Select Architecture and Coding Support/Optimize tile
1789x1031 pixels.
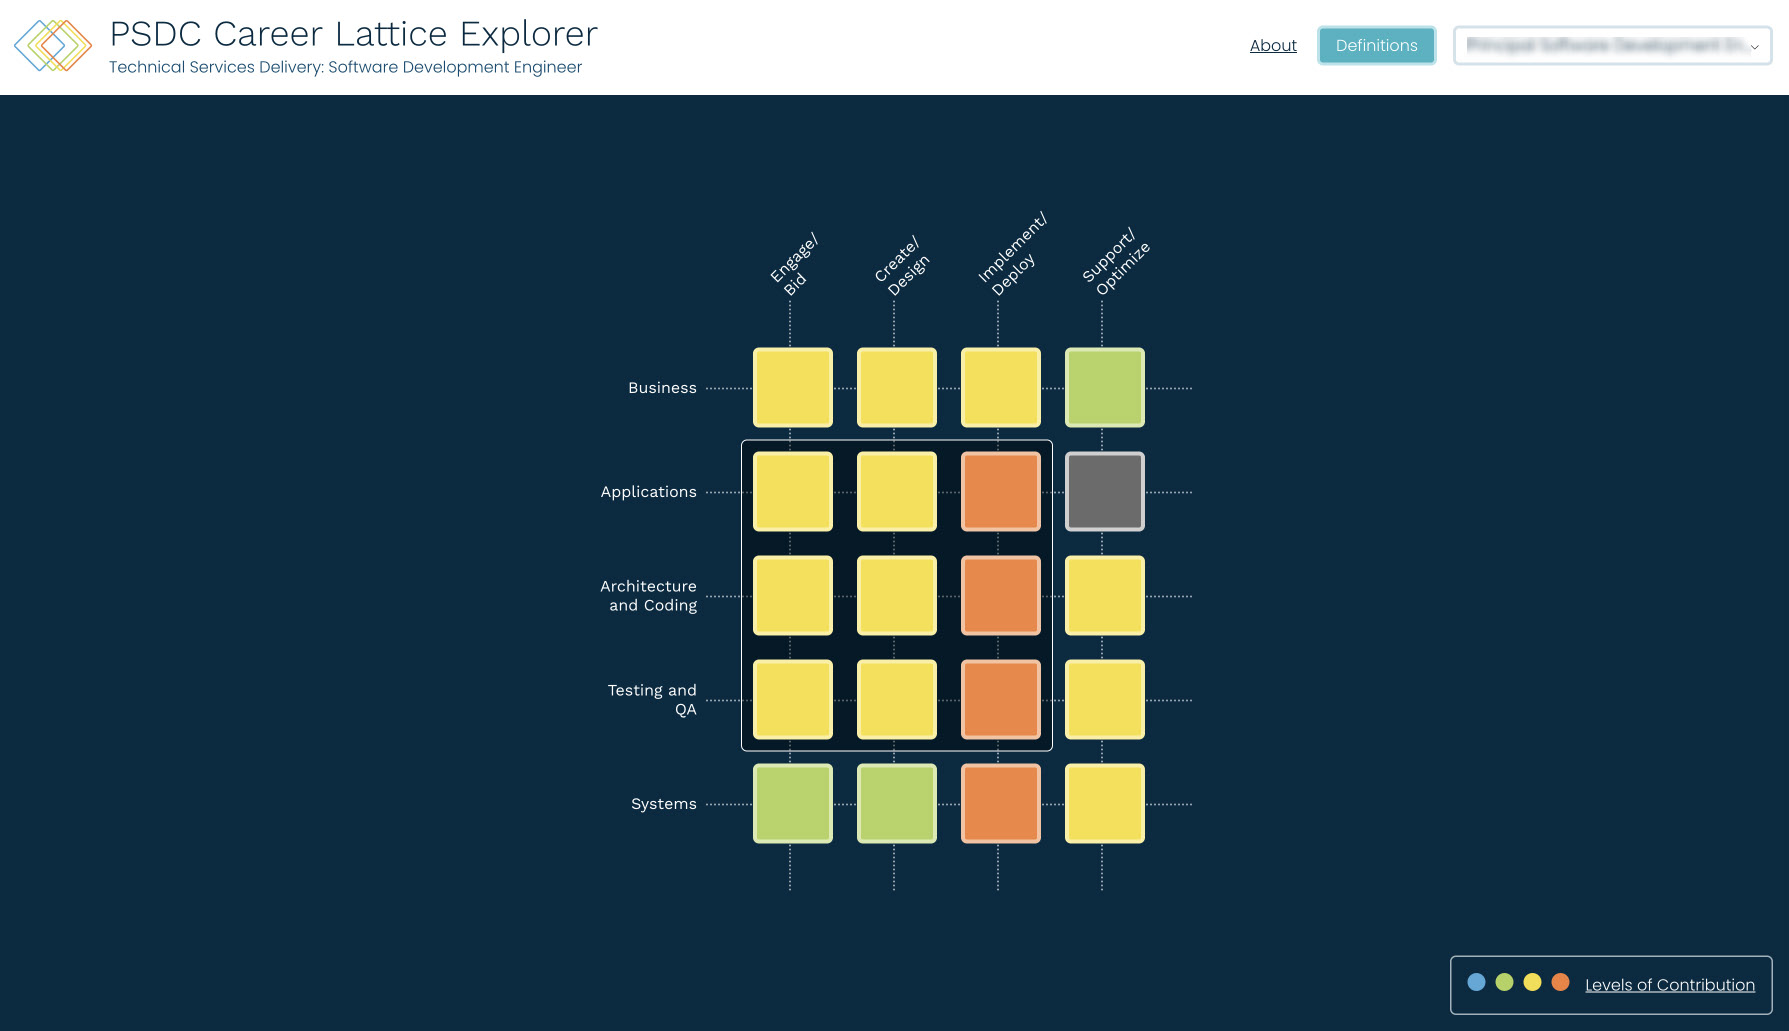coord(1105,596)
